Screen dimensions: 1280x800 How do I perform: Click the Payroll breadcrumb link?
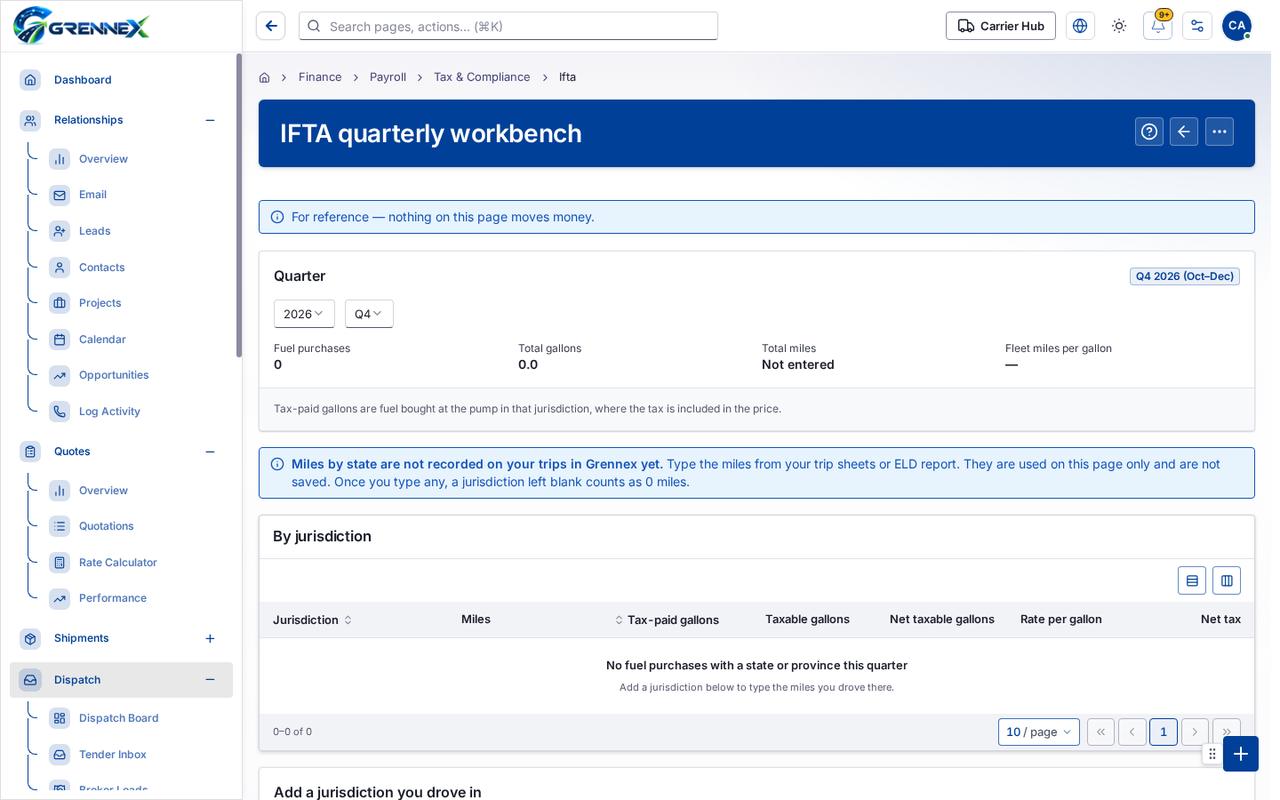pyautogui.click(x=388, y=77)
